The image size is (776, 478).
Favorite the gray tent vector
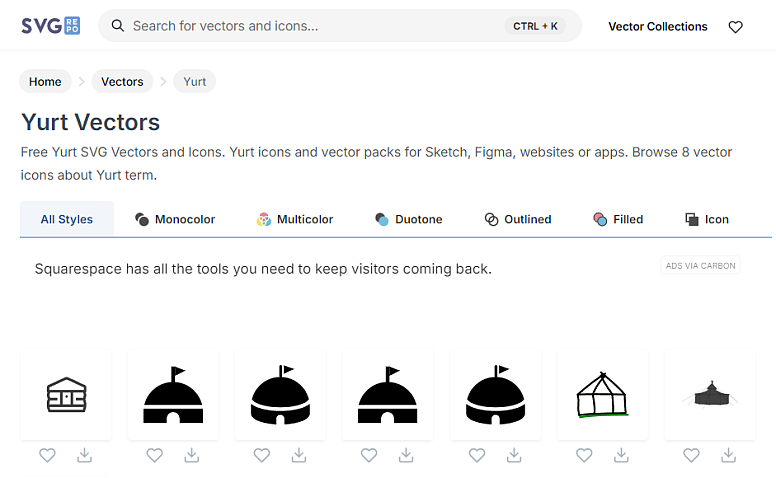coord(691,455)
